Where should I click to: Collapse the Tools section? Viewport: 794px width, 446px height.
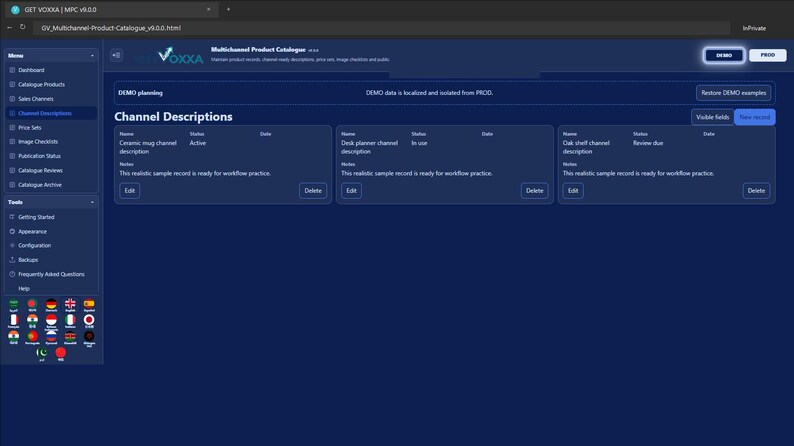click(x=92, y=202)
